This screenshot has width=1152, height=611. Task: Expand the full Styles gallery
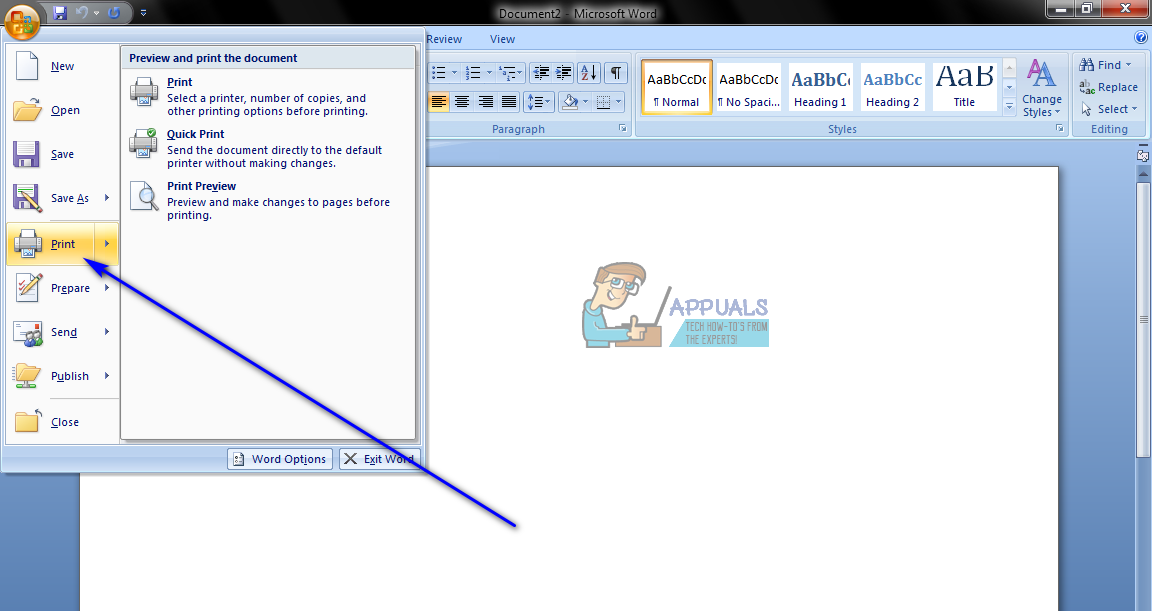click(x=1009, y=106)
